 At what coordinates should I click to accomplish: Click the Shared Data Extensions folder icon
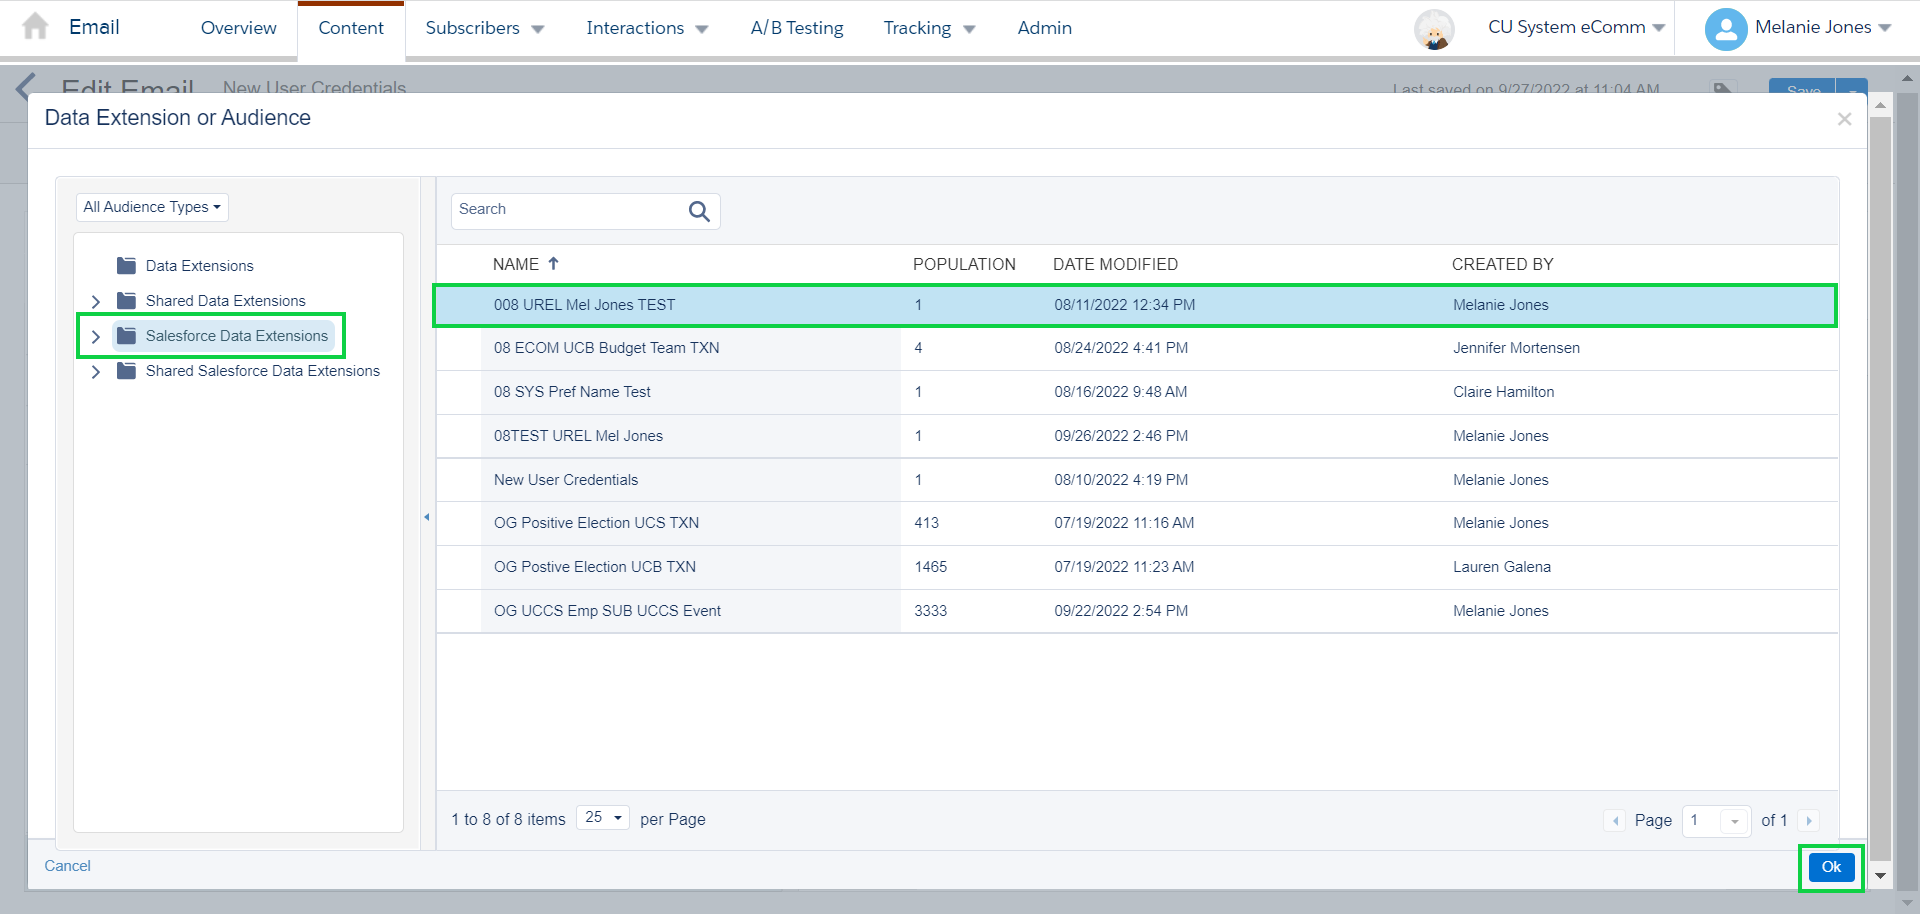[x=126, y=301]
